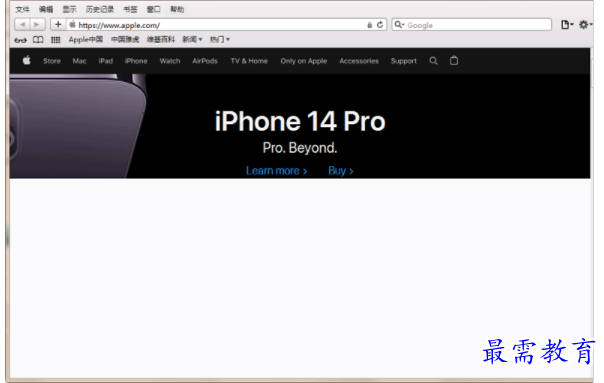Click the Only on Apple navigation link
This screenshot has width=604, height=383.
(304, 61)
